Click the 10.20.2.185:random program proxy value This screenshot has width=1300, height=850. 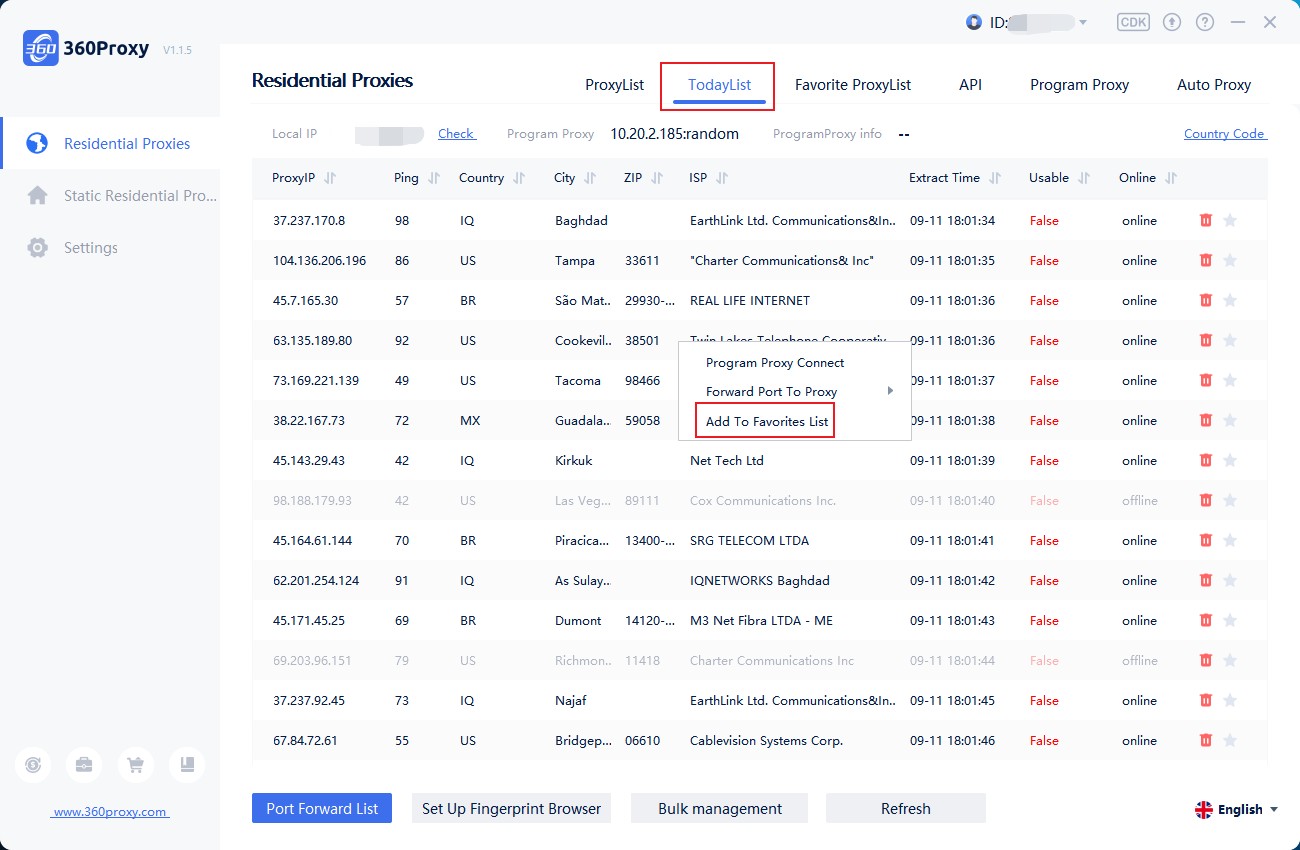[675, 134]
